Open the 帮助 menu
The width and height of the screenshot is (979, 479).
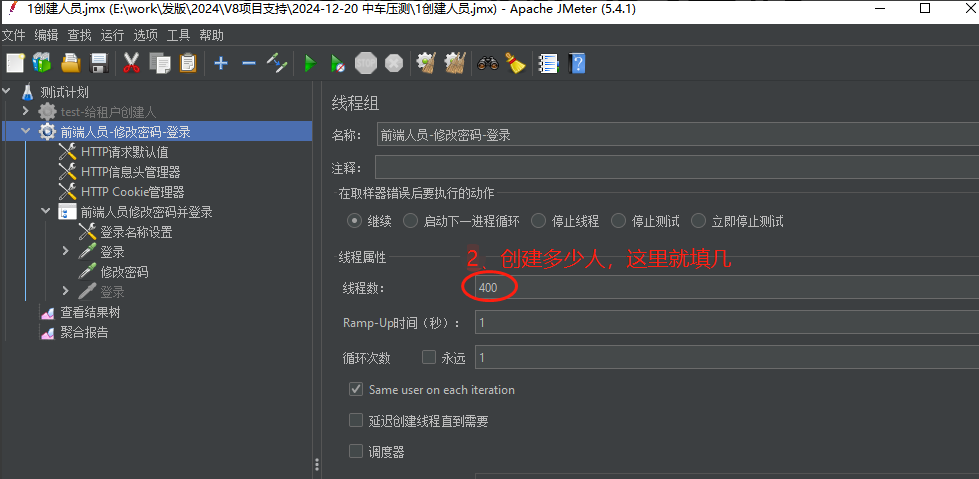click(212, 36)
